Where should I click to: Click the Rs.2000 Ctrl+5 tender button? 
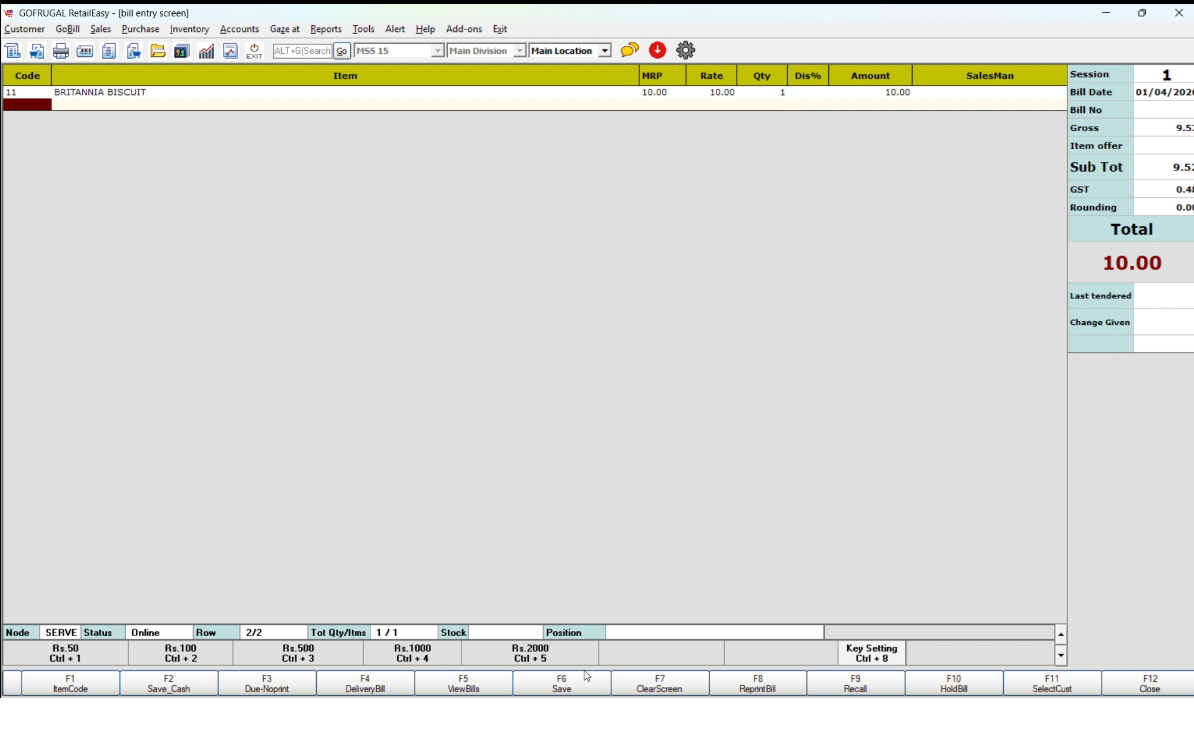coord(530,654)
